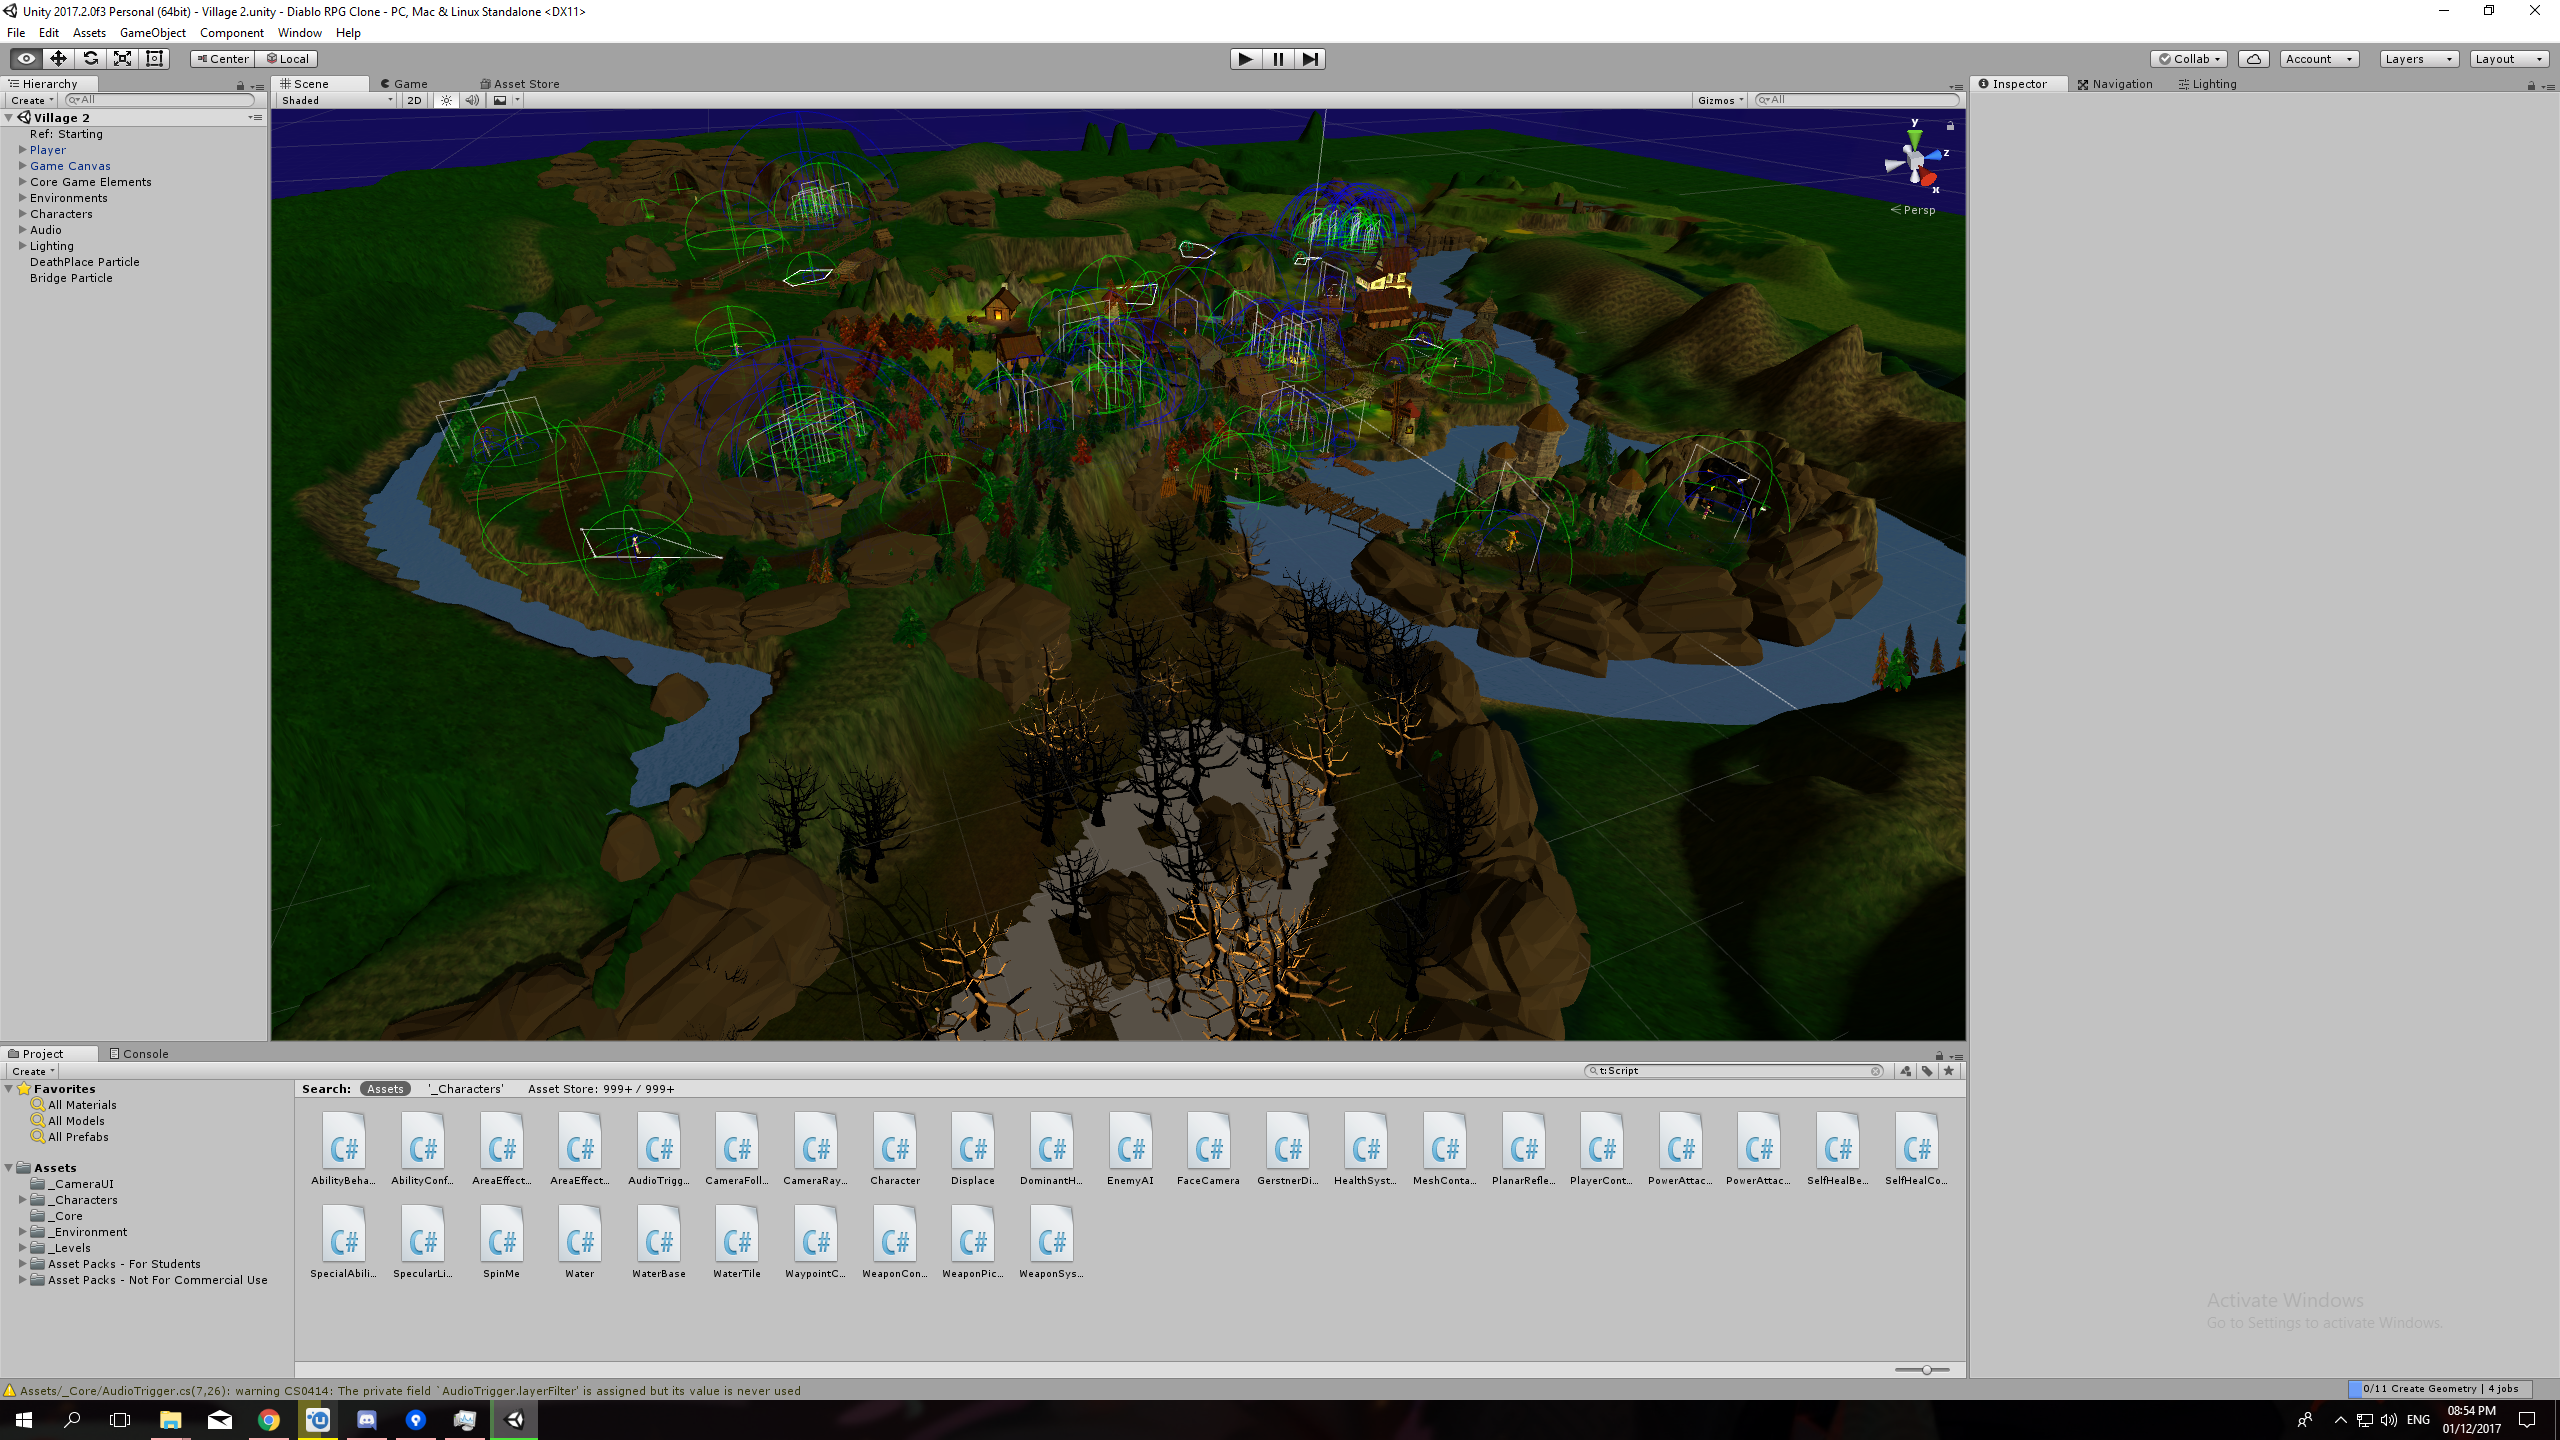Toggle scene audio speaker icon

(471, 100)
